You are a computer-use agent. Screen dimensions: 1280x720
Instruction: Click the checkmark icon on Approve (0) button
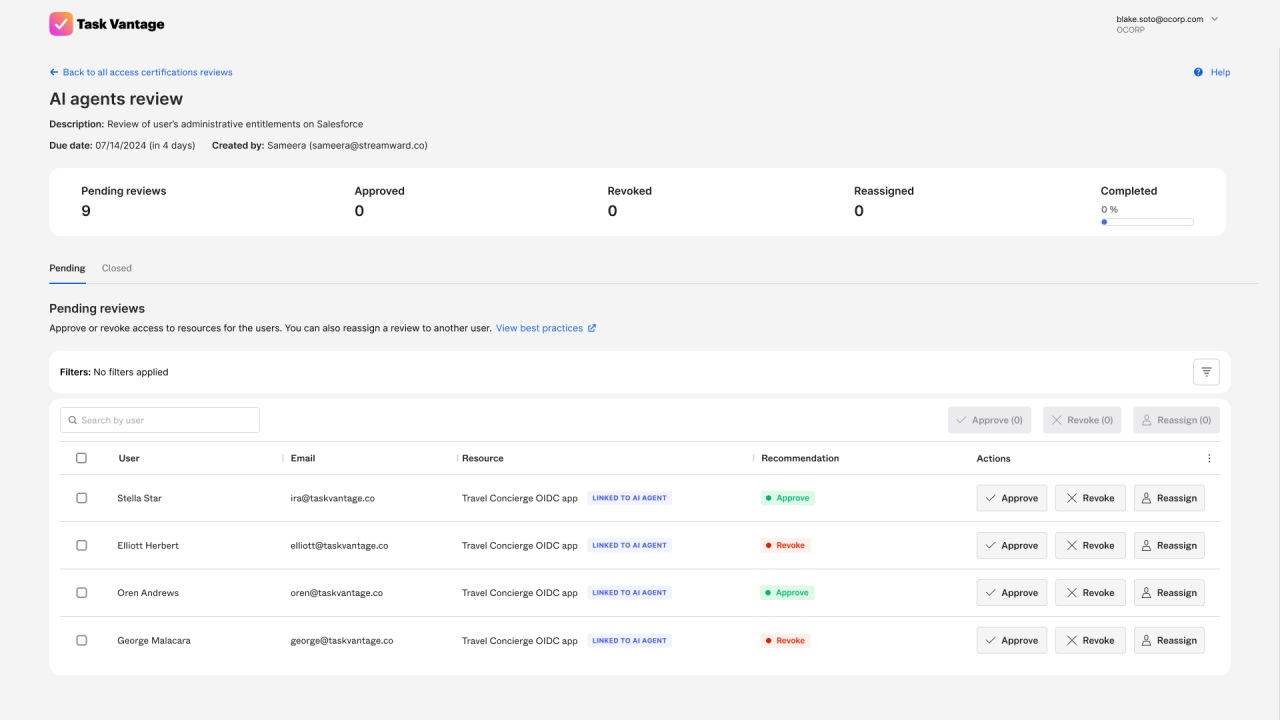point(962,419)
